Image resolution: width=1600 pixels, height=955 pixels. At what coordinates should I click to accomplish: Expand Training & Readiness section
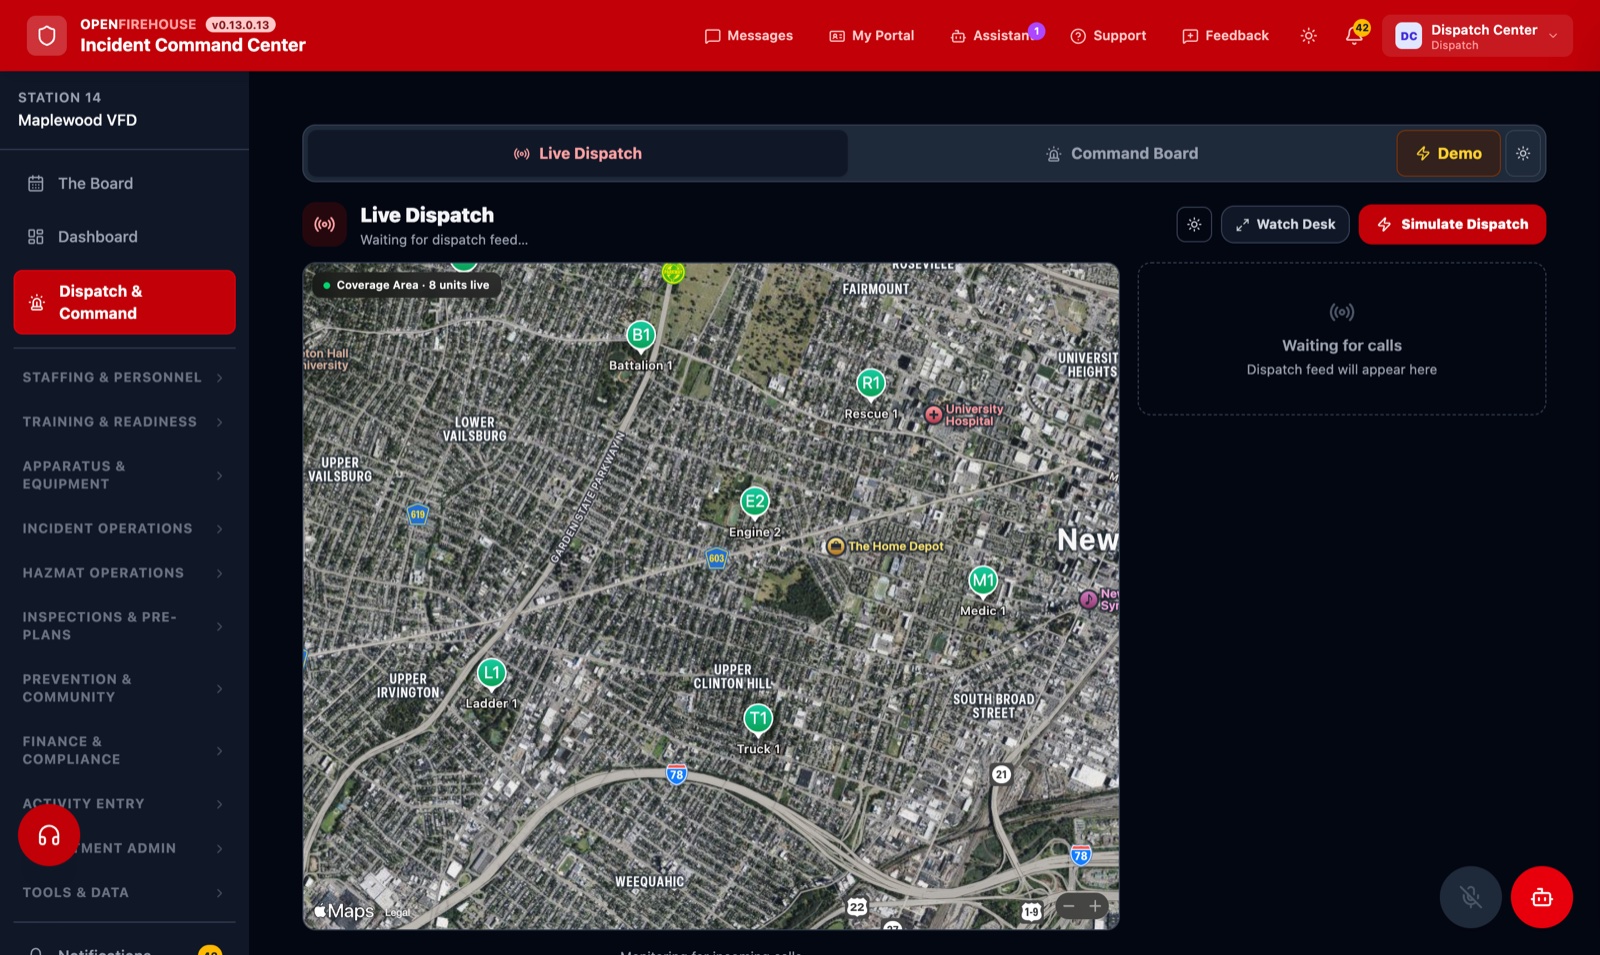coord(124,422)
